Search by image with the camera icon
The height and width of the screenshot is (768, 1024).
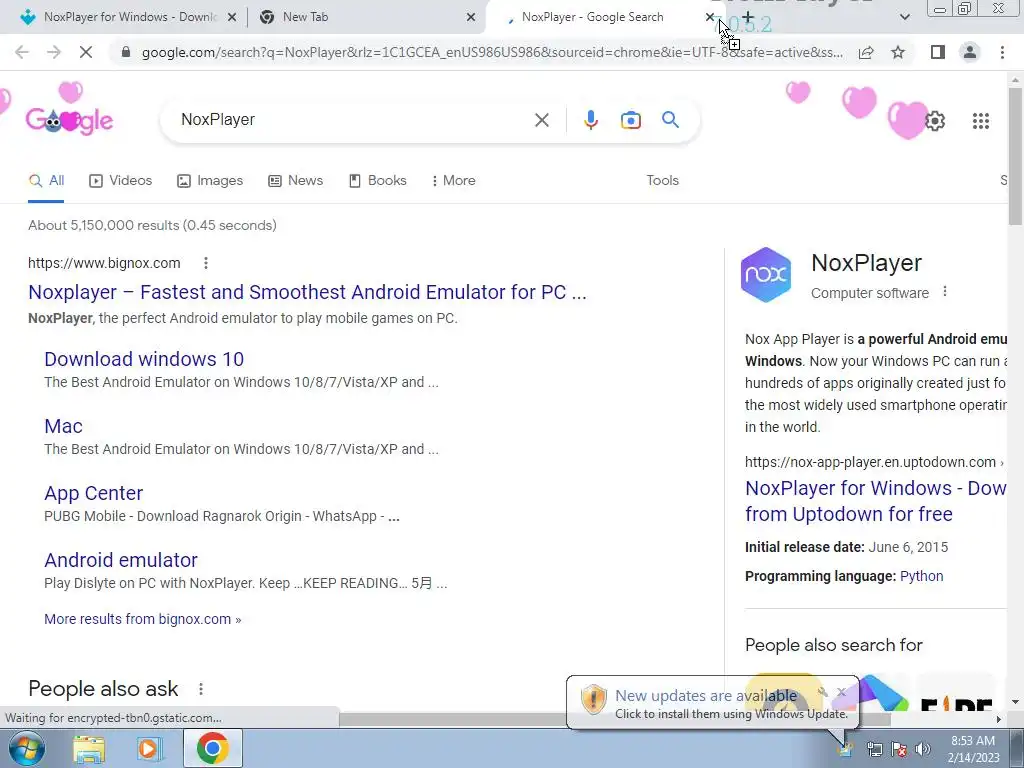tap(630, 120)
